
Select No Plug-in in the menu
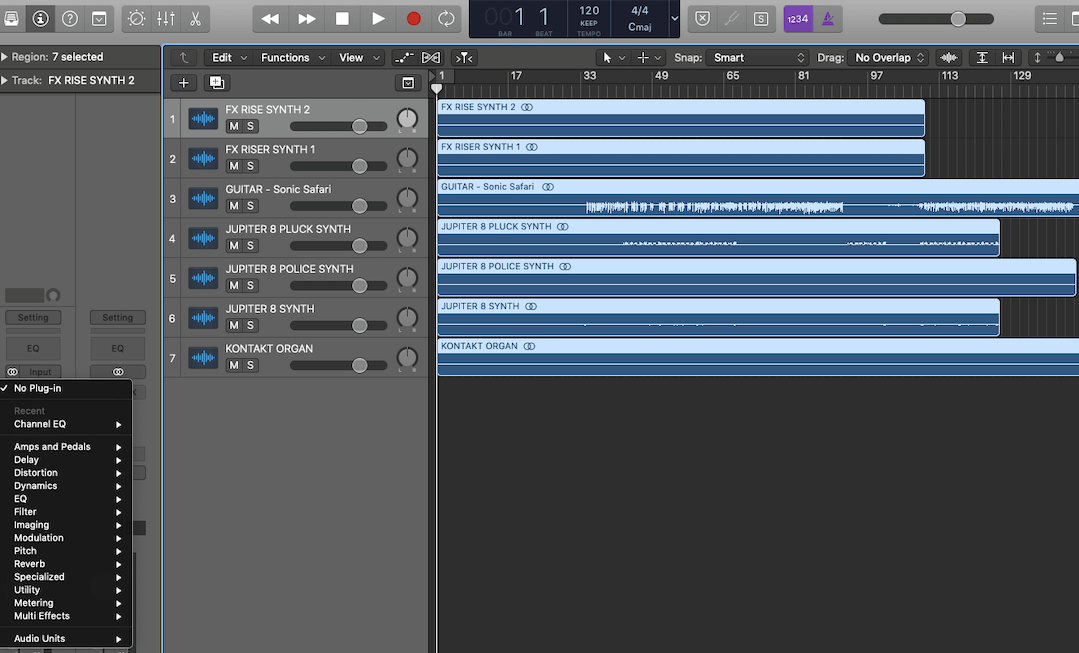pyautogui.click(x=66, y=389)
